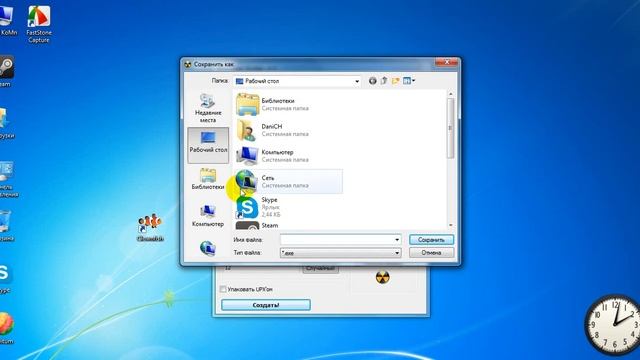Open the Recycle Bin desktop icon
Screen dimensions: 640x360
point(6,226)
